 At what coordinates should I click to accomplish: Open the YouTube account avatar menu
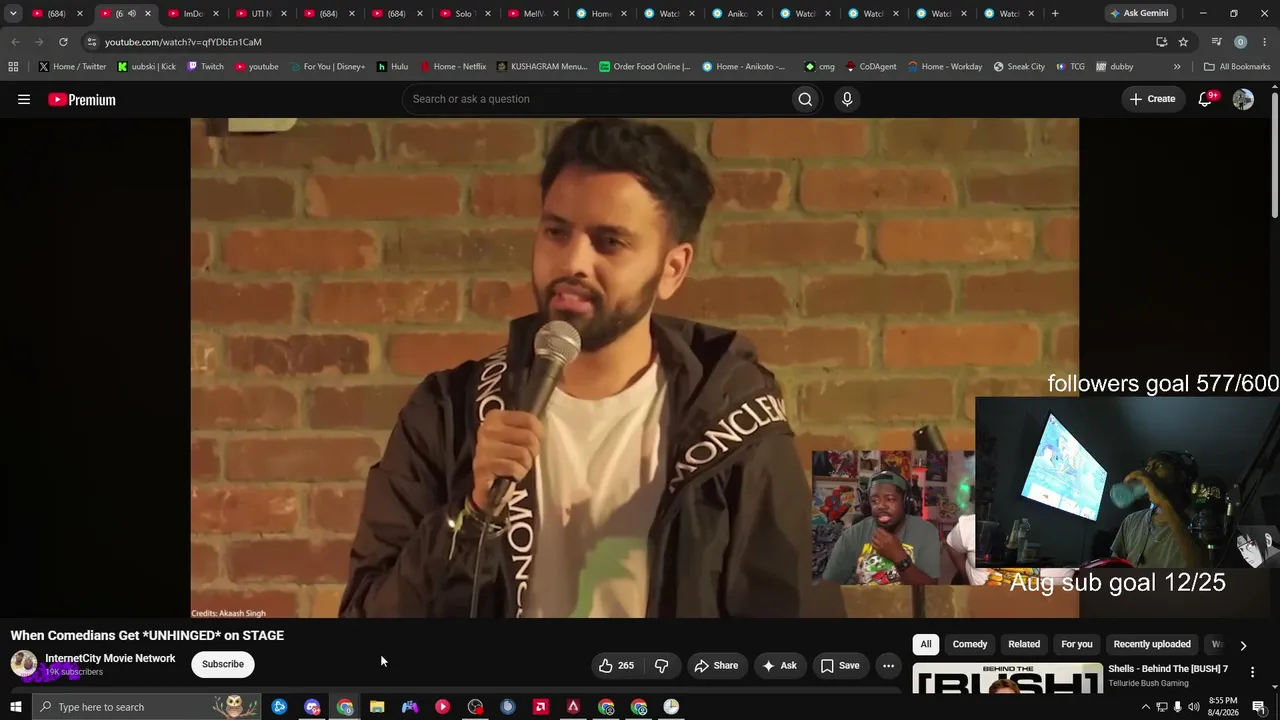click(1243, 99)
